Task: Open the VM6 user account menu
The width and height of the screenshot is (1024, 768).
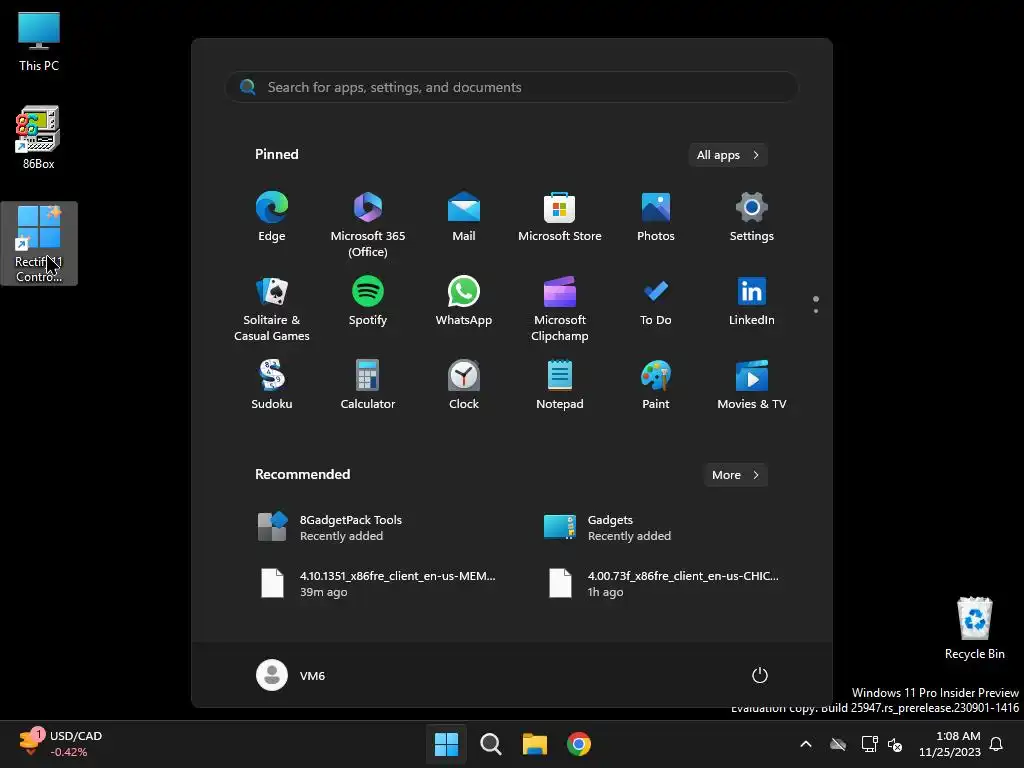Action: coord(291,675)
